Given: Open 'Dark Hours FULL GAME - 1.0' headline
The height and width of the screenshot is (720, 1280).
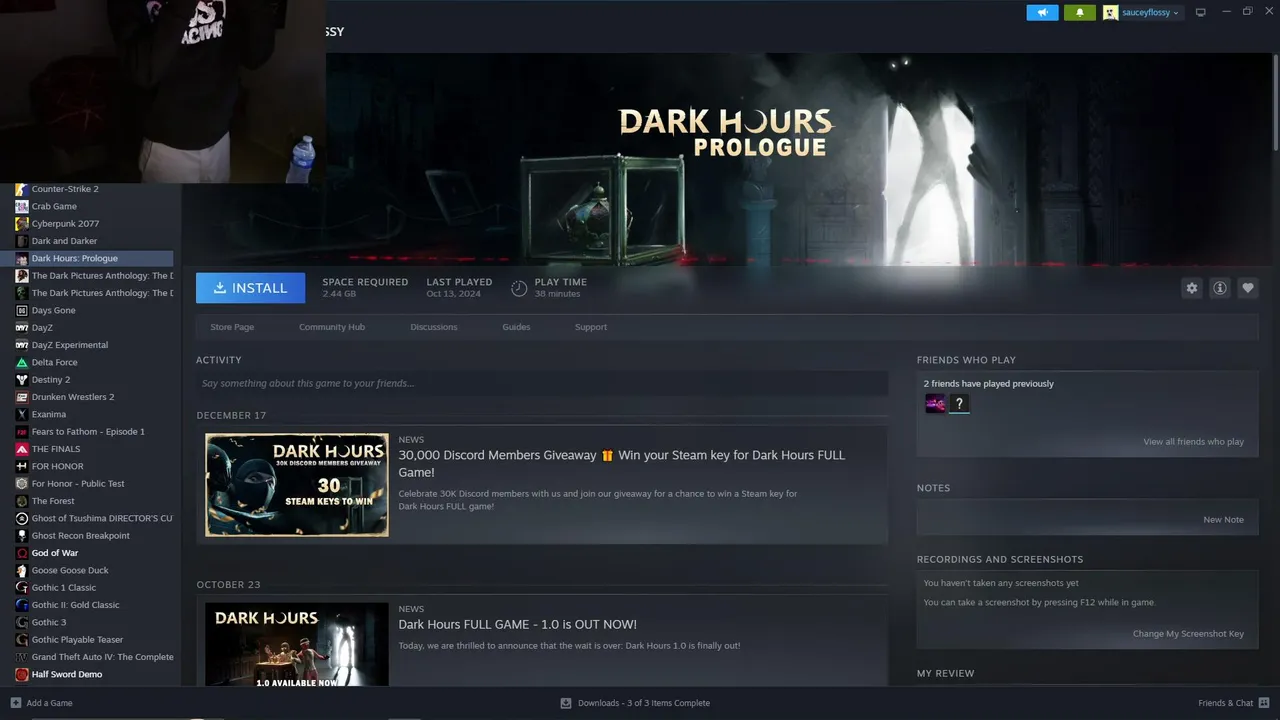Looking at the screenshot, I should coord(517,625).
